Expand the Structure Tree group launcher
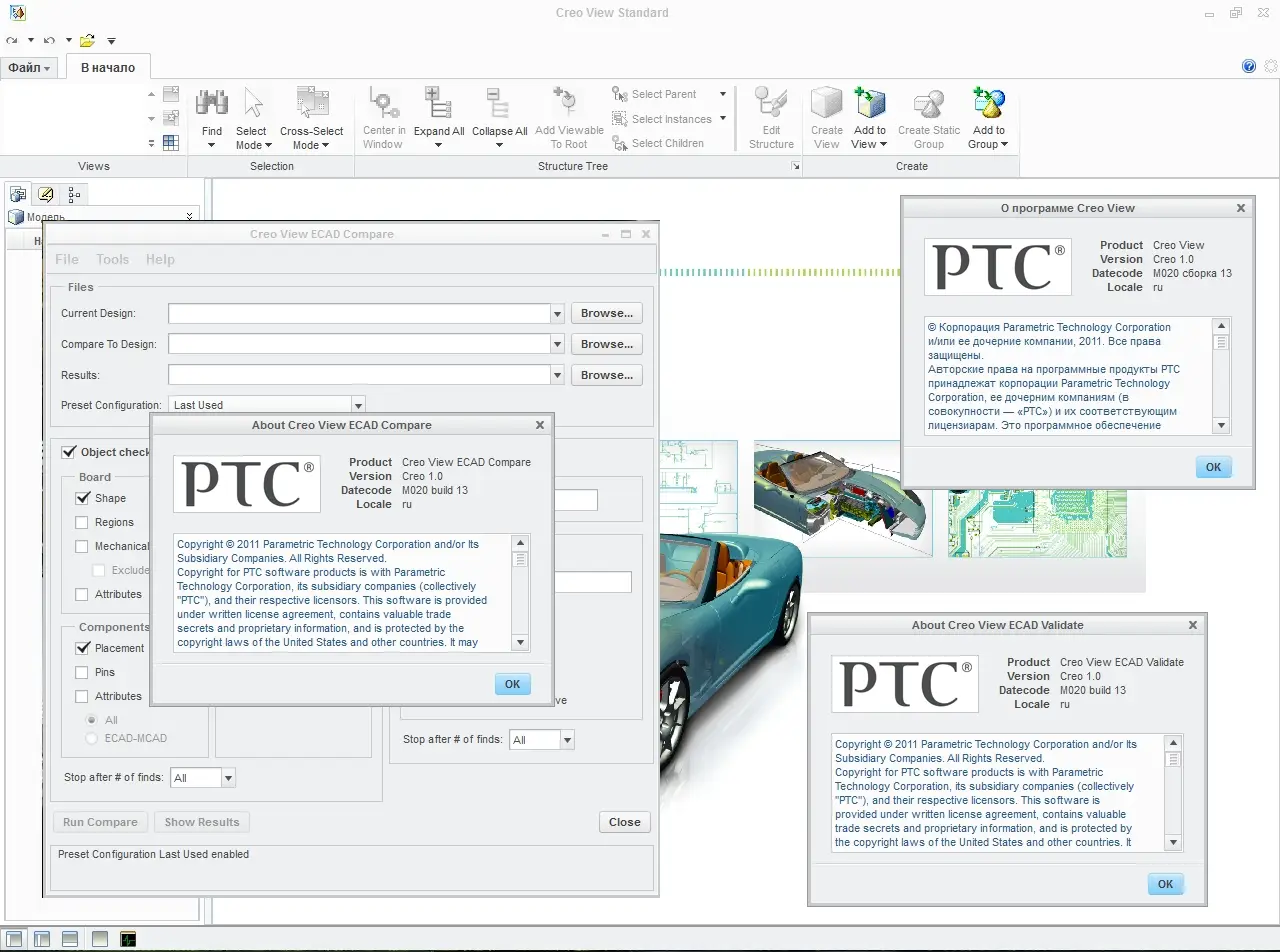The height and width of the screenshot is (952, 1280). (796, 166)
